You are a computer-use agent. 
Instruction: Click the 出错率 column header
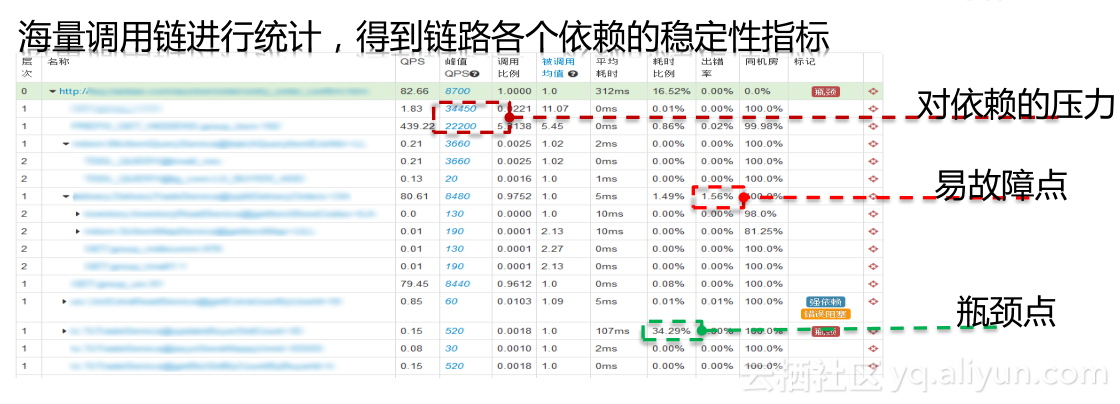pyautogui.click(x=710, y=67)
